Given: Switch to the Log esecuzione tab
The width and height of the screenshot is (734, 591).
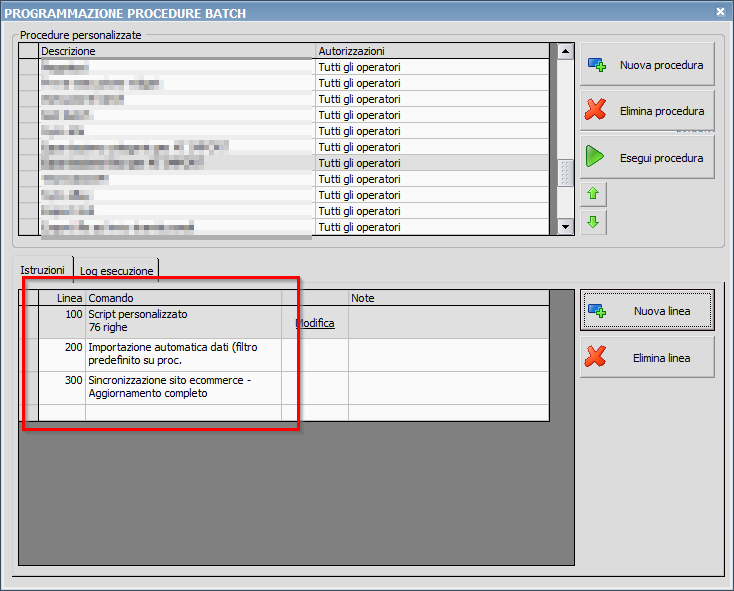Looking at the screenshot, I should coord(117,270).
